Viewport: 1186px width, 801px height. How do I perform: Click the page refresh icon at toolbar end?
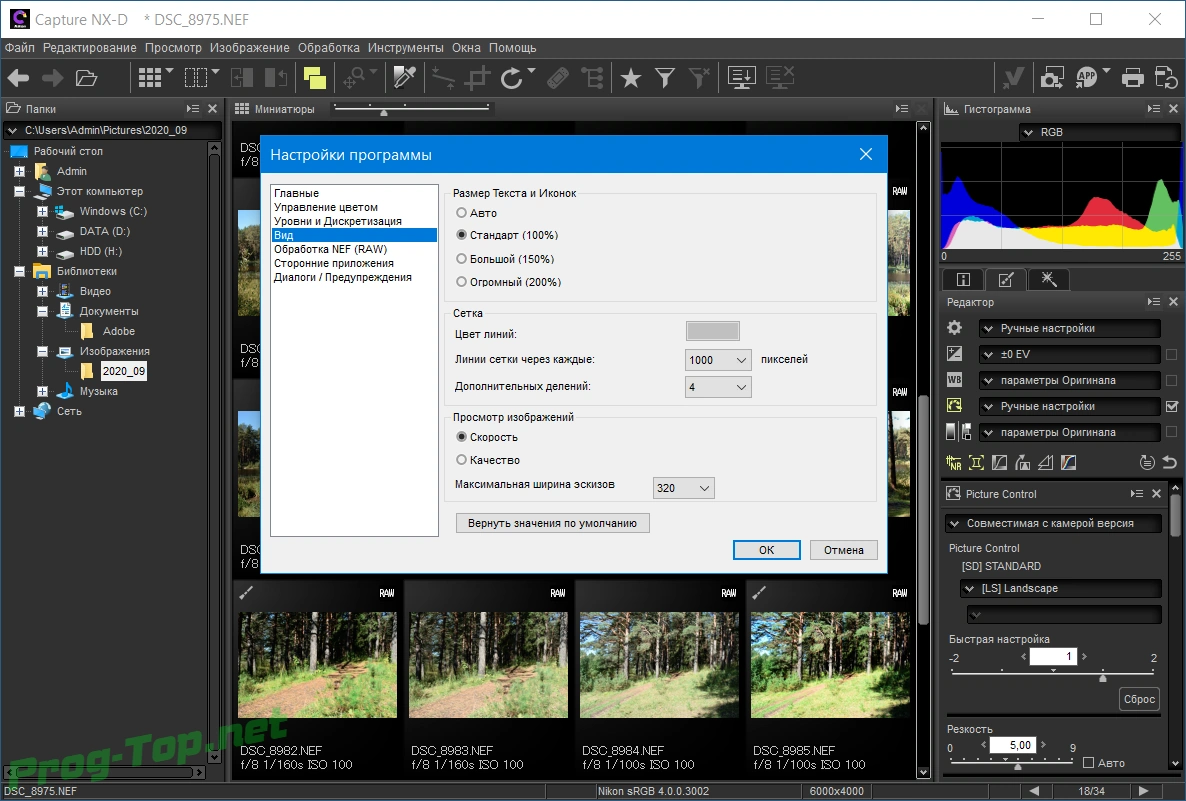point(1166,78)
